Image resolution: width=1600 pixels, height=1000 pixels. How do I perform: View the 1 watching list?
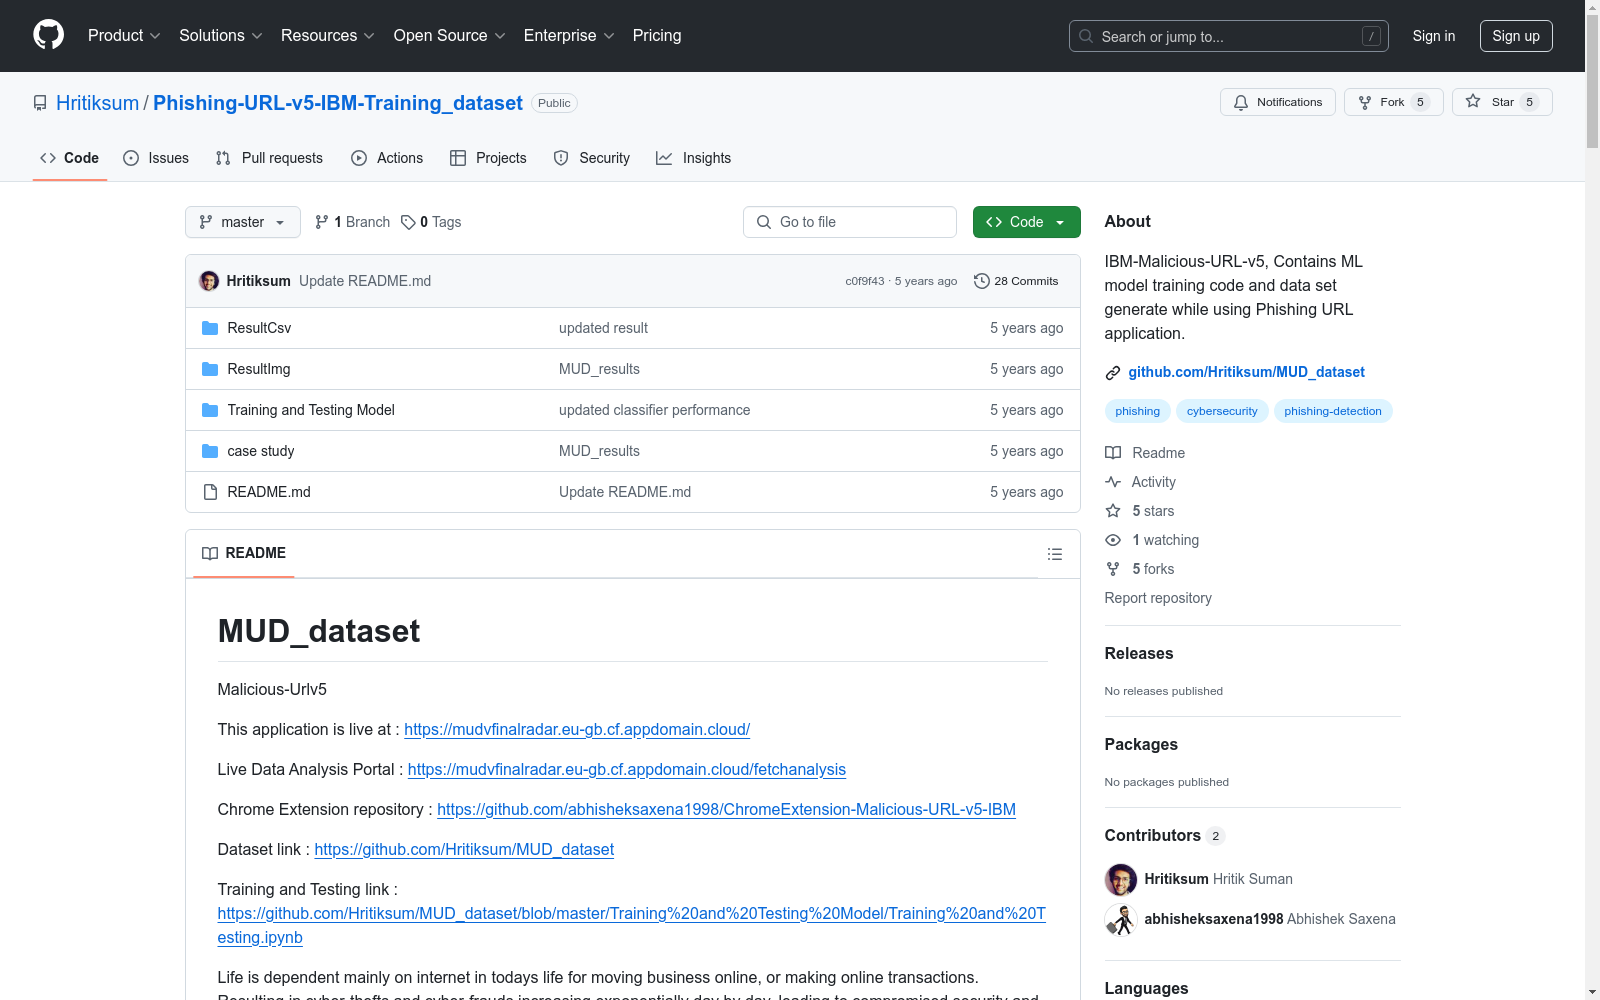[1152, 540]
